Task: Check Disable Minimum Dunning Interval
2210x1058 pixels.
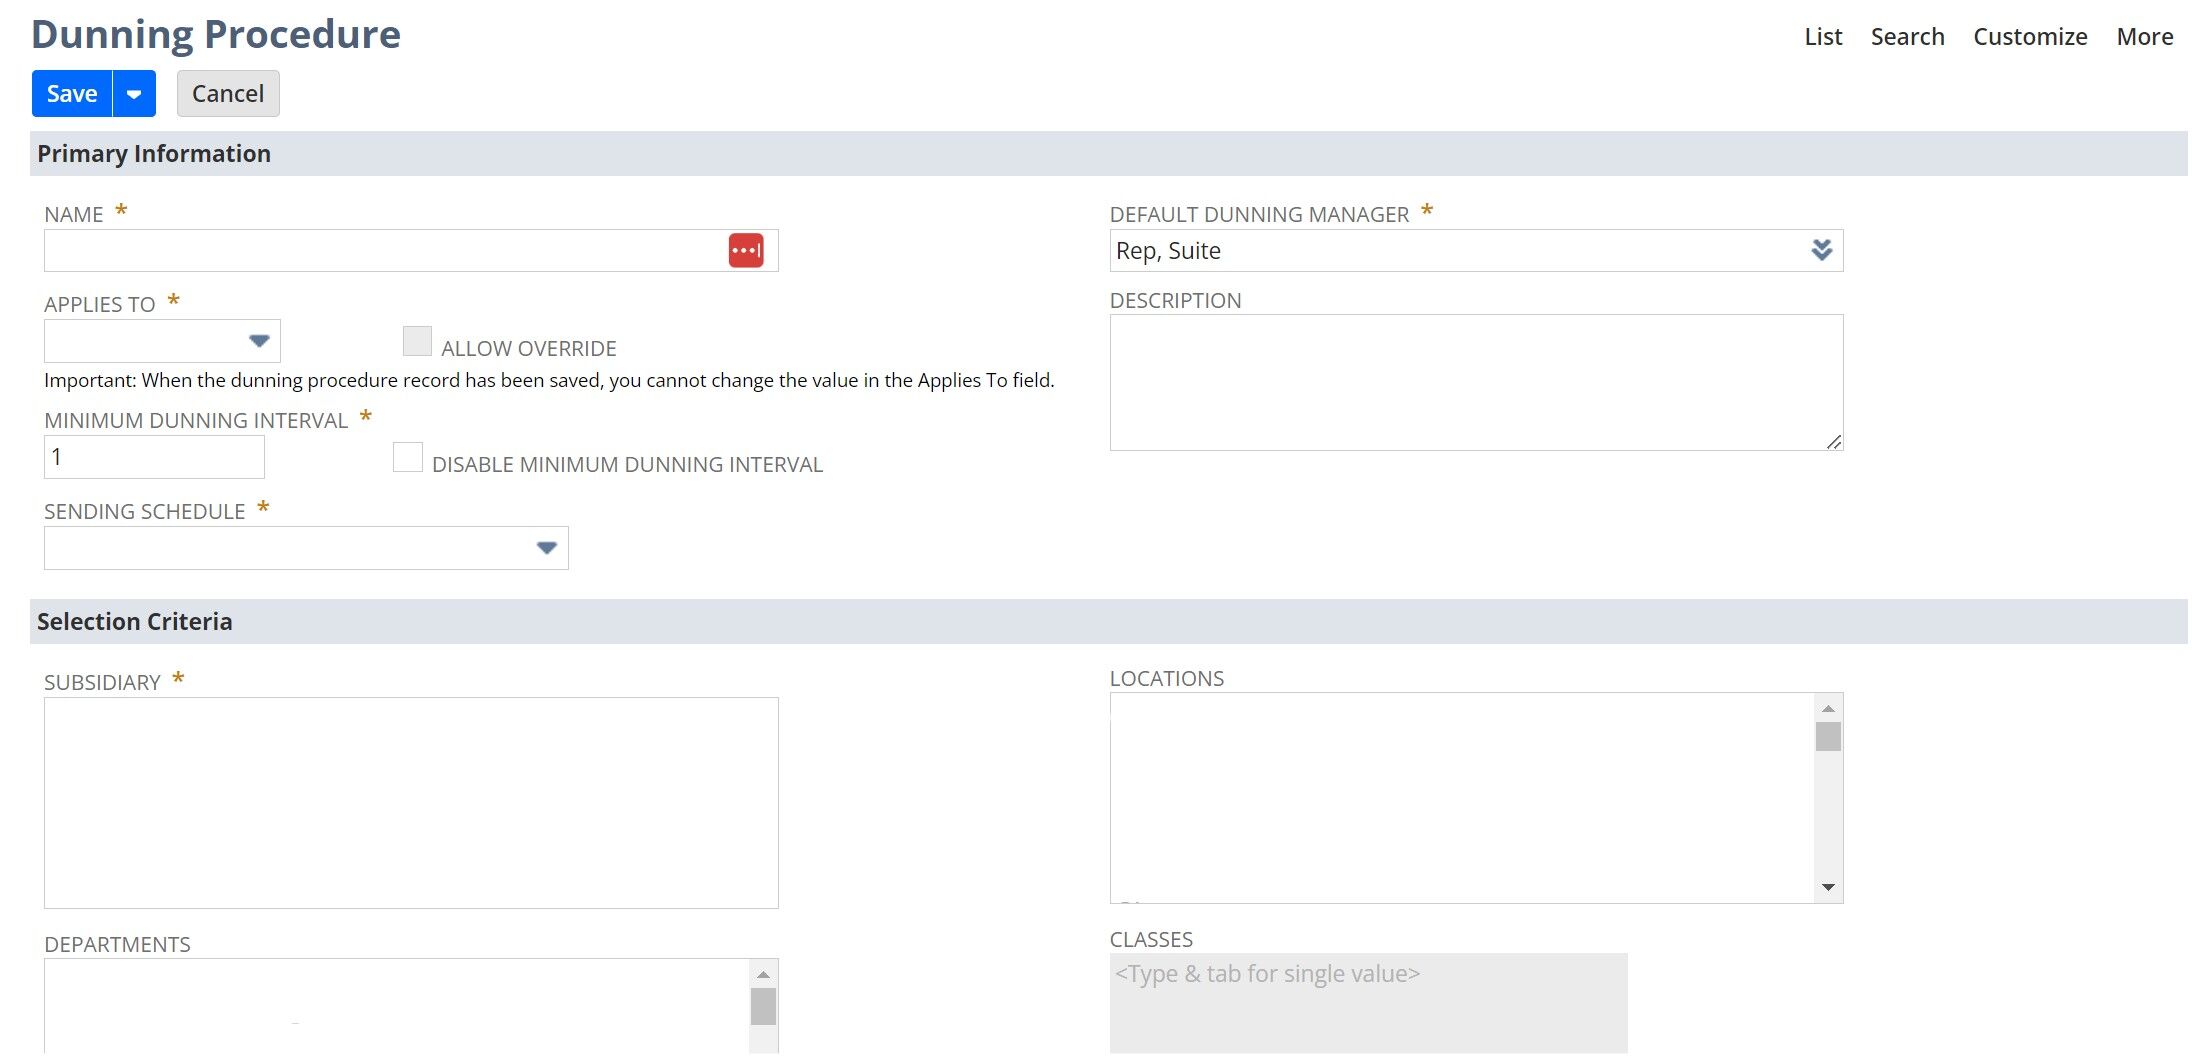Action: [x=407, y=457]
